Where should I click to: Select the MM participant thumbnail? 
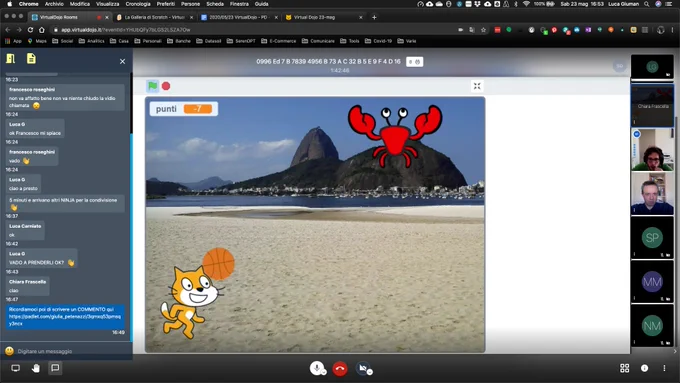click(x=652, y=282)
